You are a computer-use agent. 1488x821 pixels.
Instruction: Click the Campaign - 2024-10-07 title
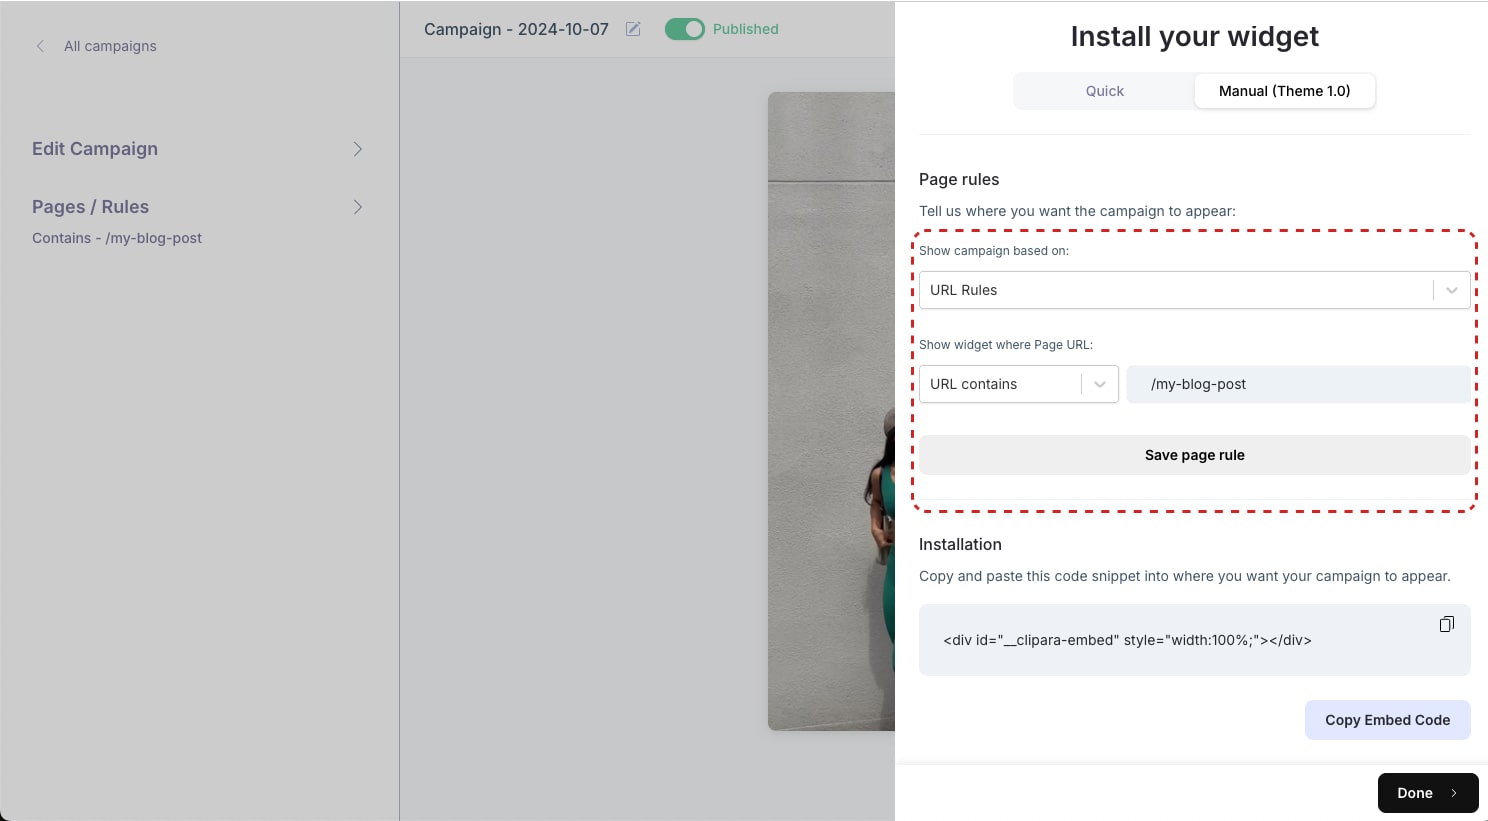pyautogui.click(x=516, y=29)
